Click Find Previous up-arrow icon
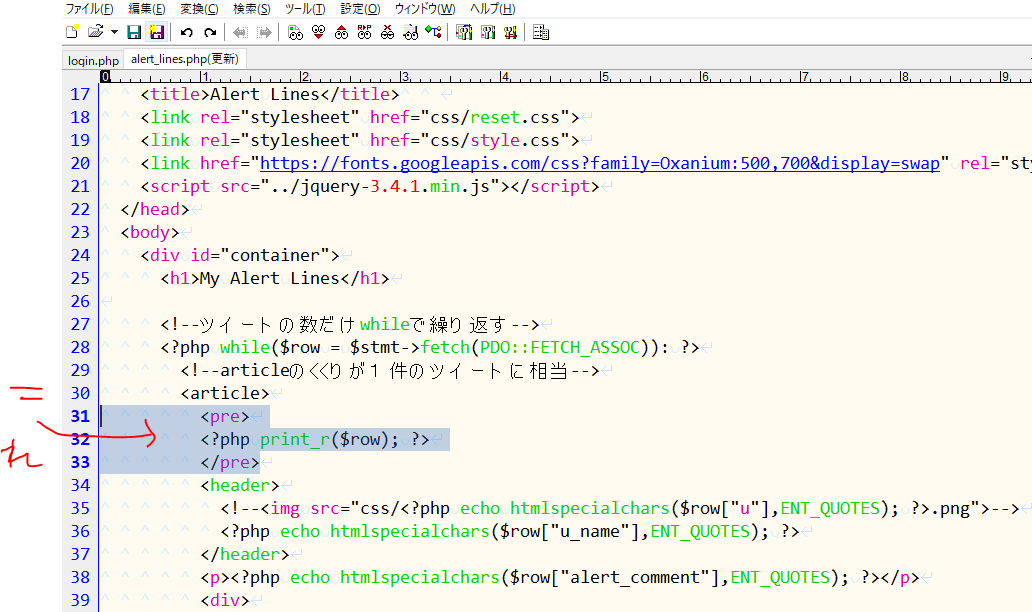 [342, 32]
